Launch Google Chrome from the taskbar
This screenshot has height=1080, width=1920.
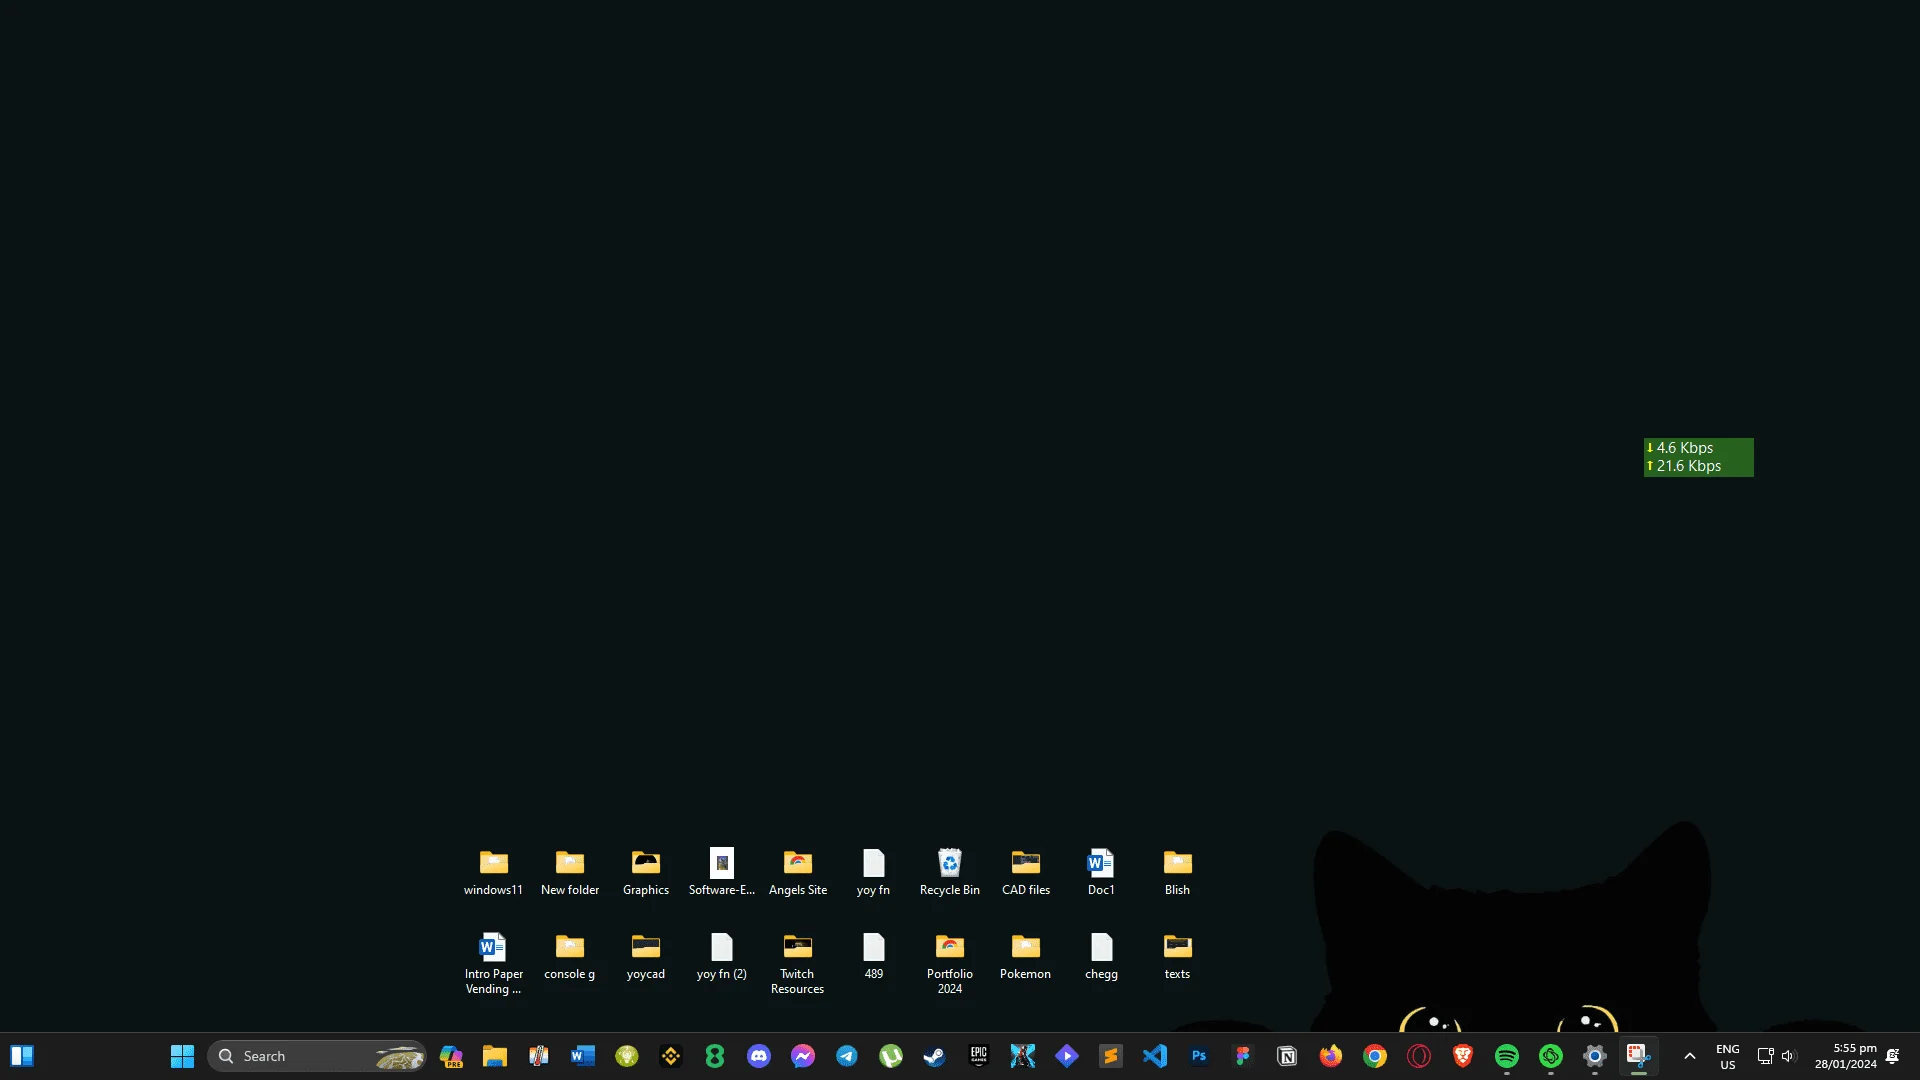tap(1375, 1056)
